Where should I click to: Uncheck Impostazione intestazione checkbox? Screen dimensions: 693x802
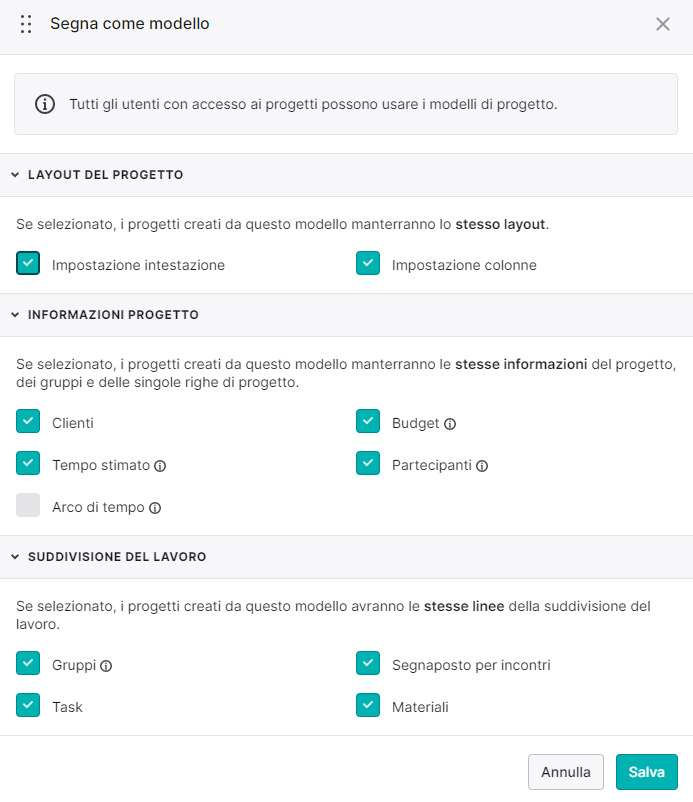pos(28,263)
